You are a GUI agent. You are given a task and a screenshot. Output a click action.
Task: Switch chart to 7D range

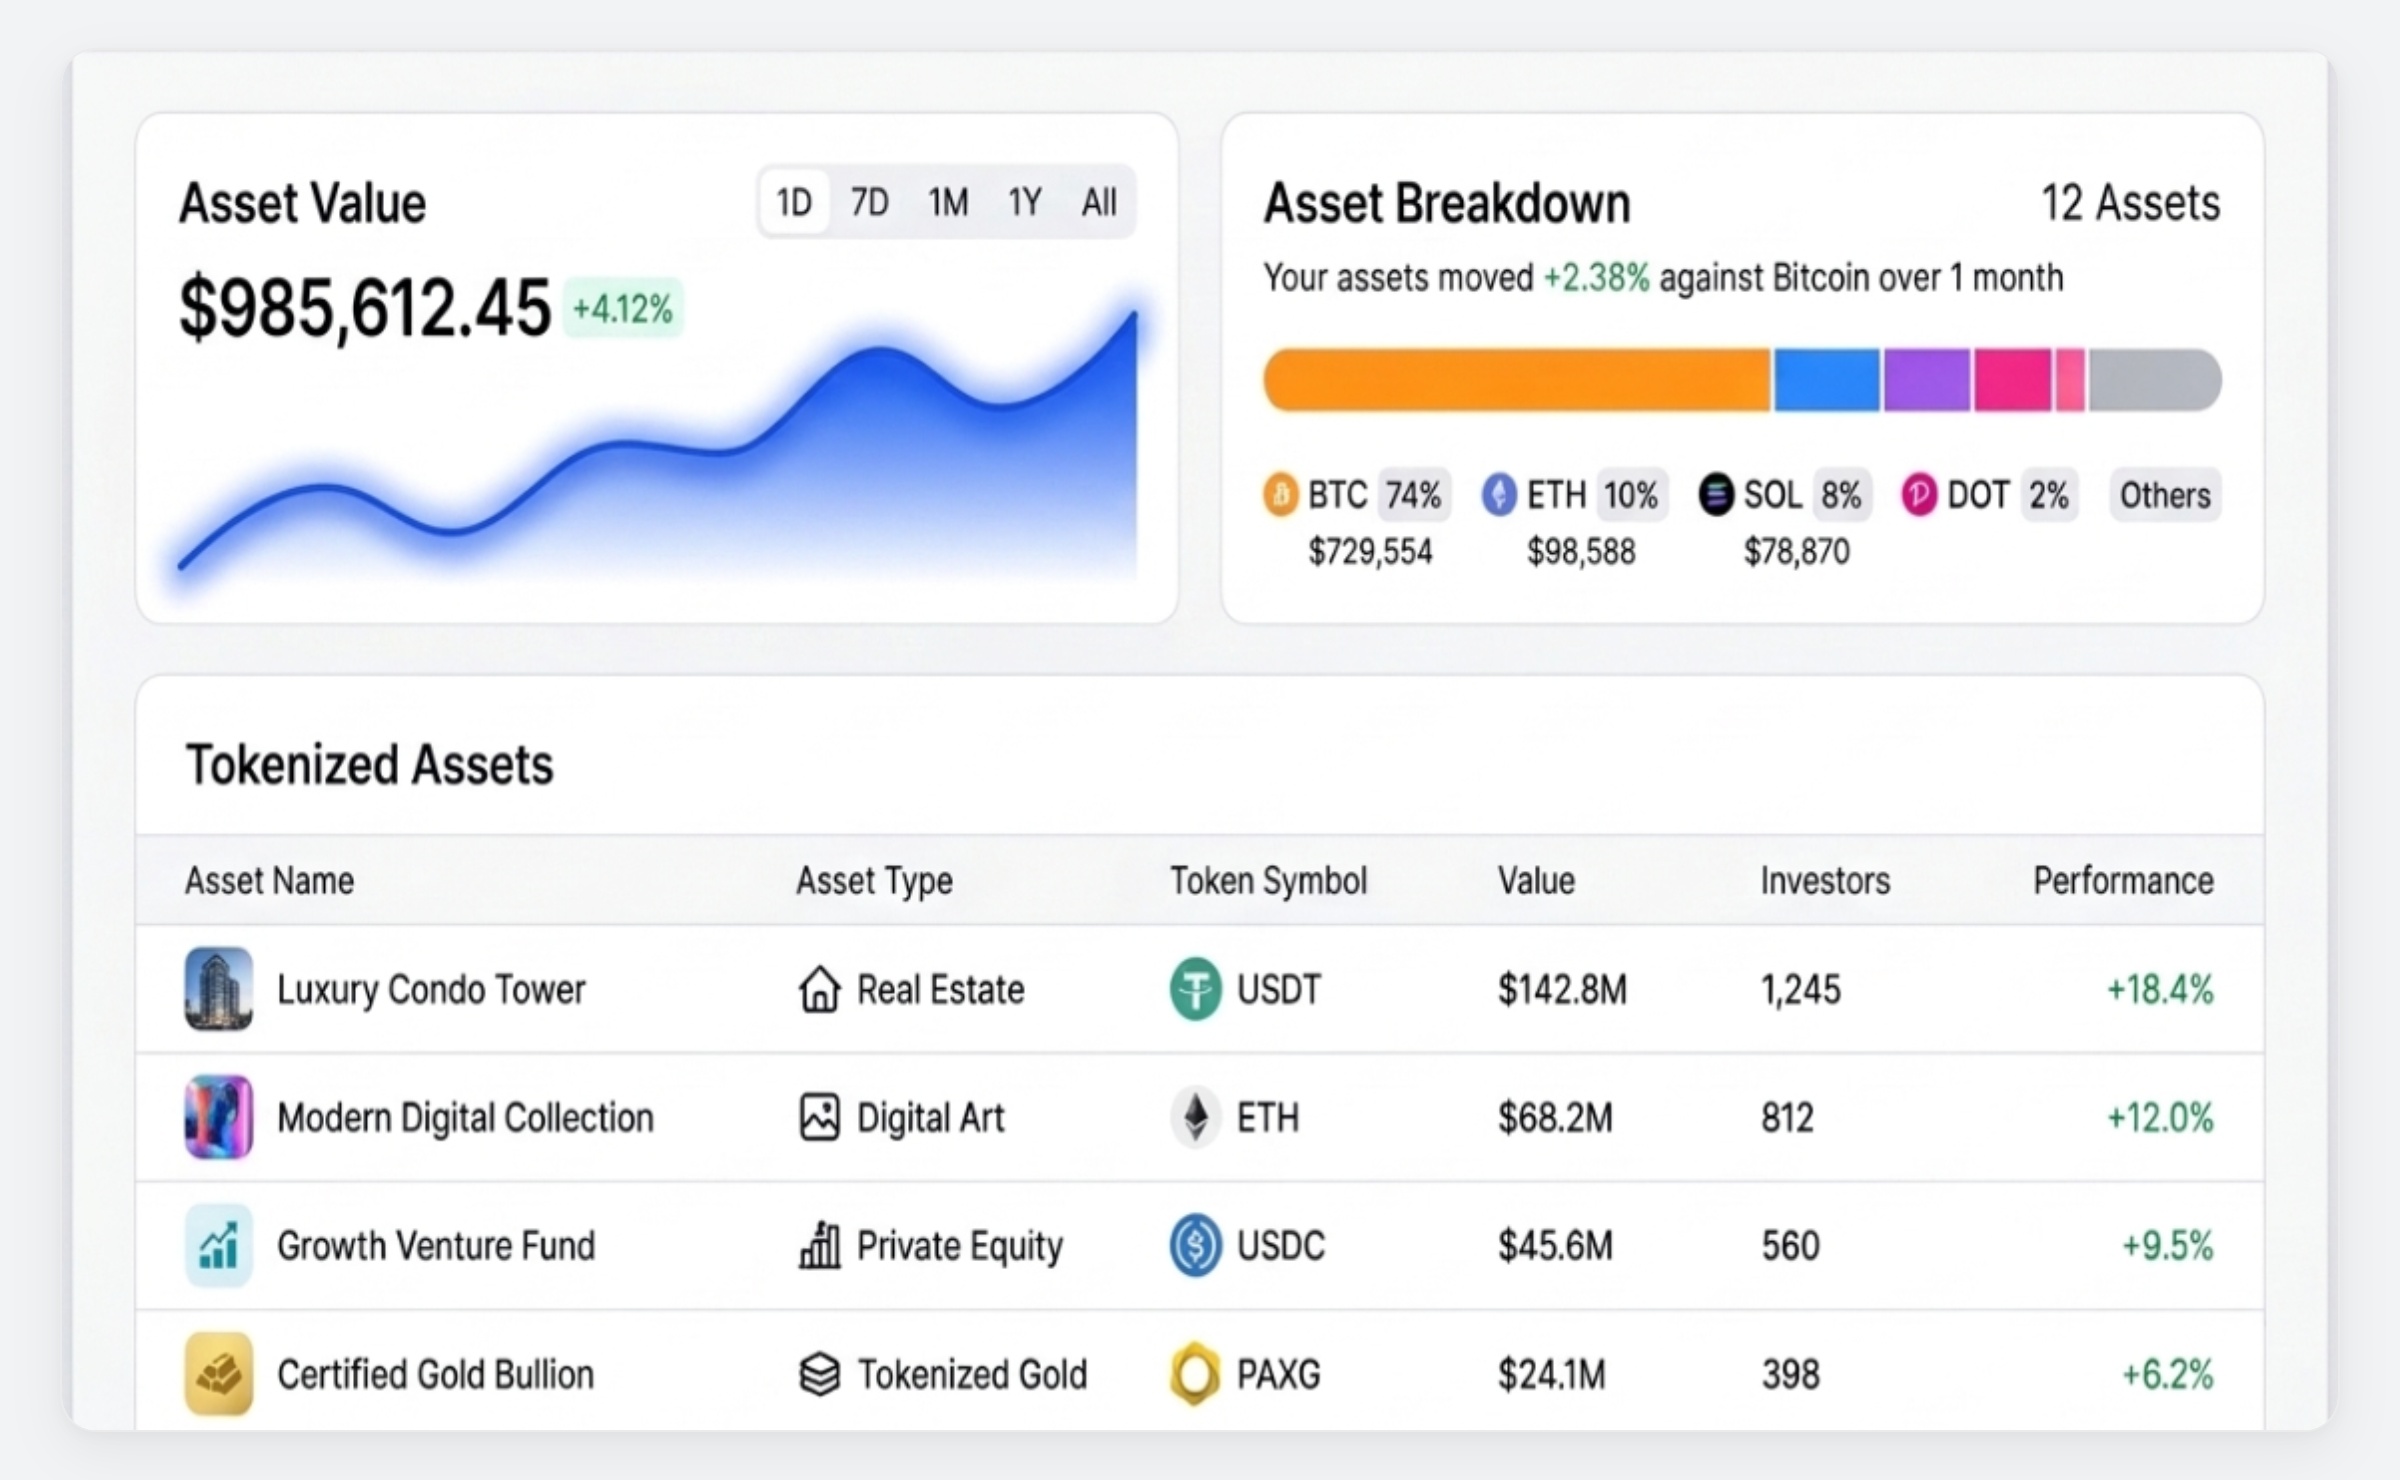pos(869,203)
